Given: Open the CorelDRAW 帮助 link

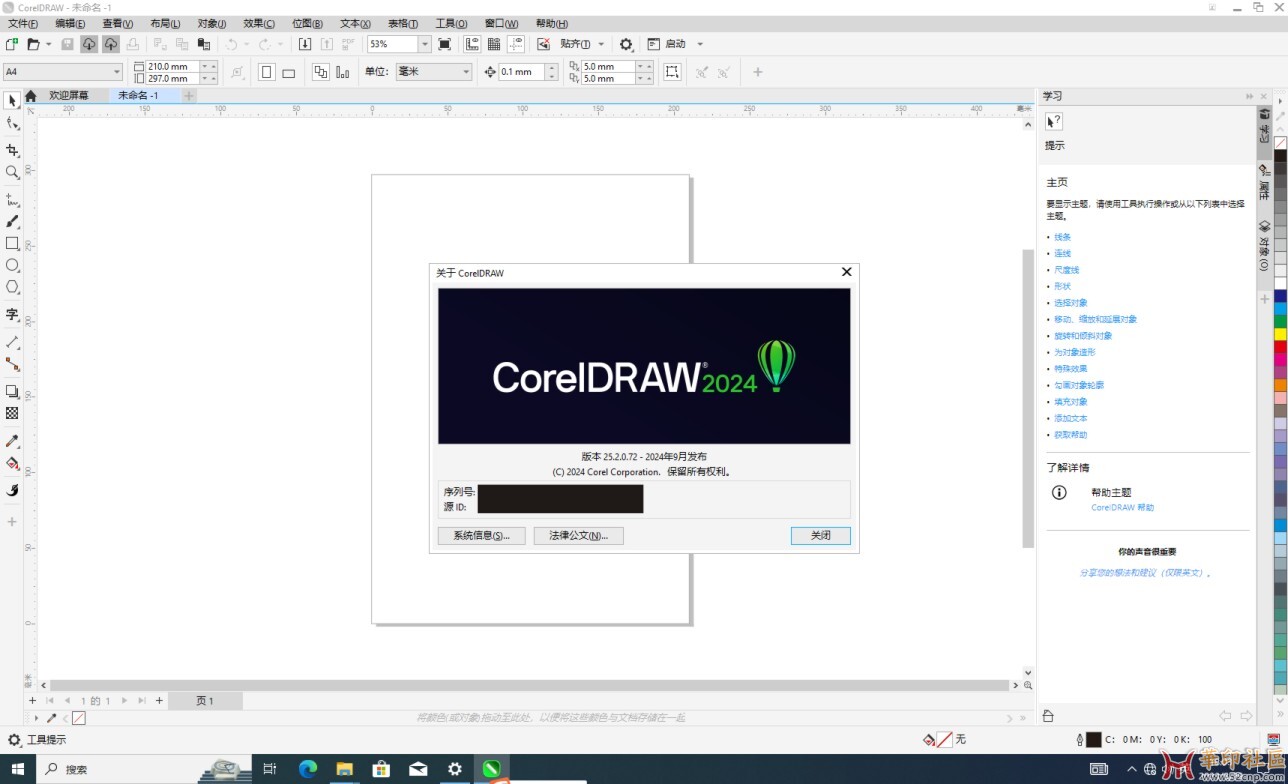Looking at the screenshot, I should pos(1122,508).
